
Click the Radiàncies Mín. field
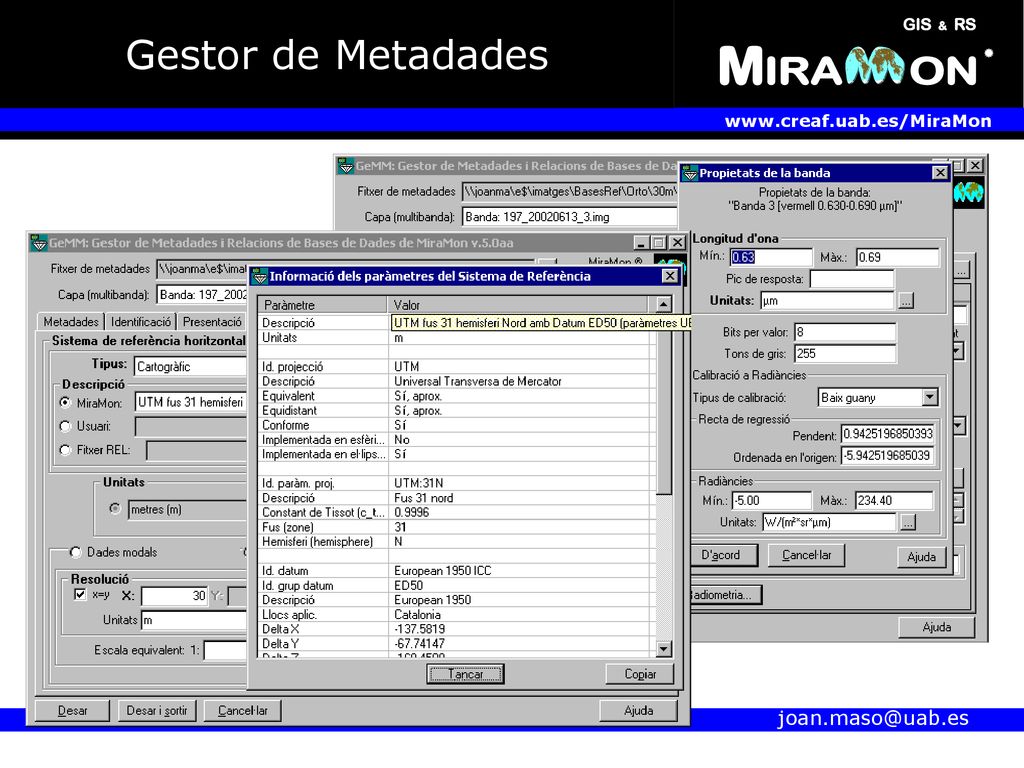point(771,501)
